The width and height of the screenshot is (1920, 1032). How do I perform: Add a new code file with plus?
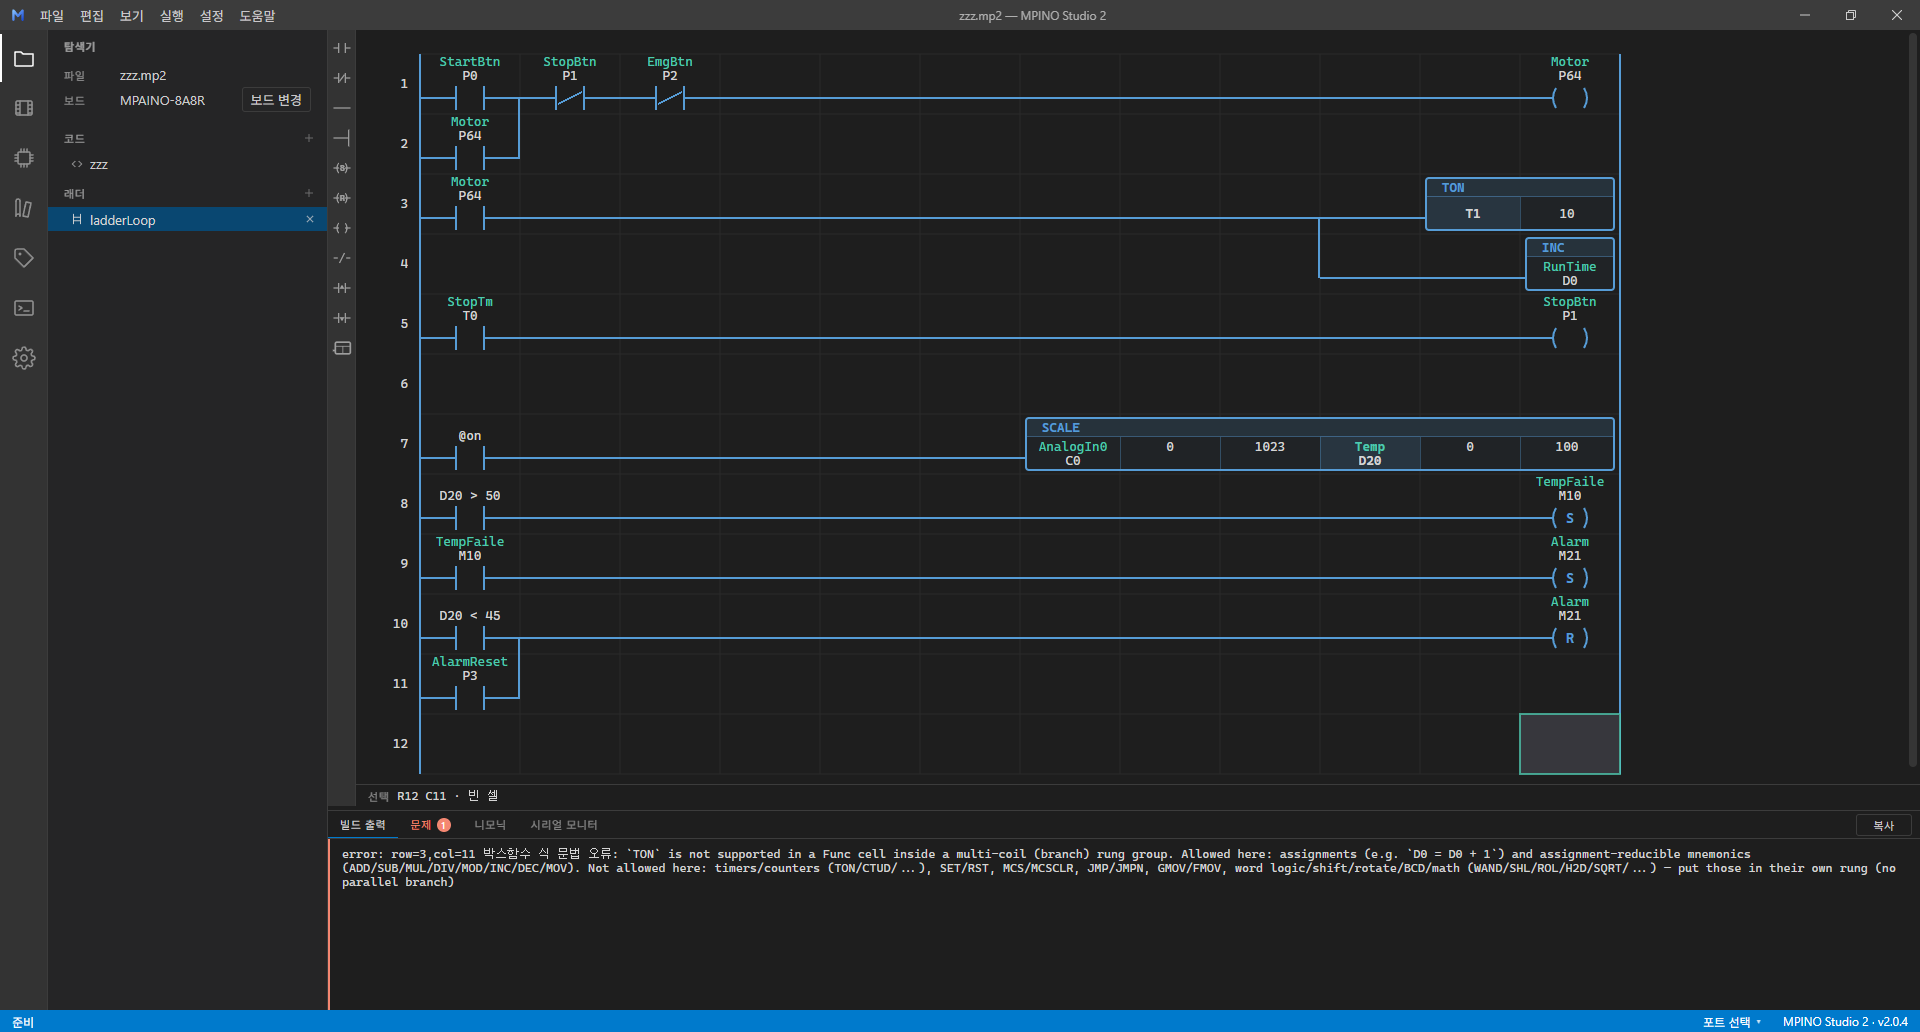click(x=309, y=138)
